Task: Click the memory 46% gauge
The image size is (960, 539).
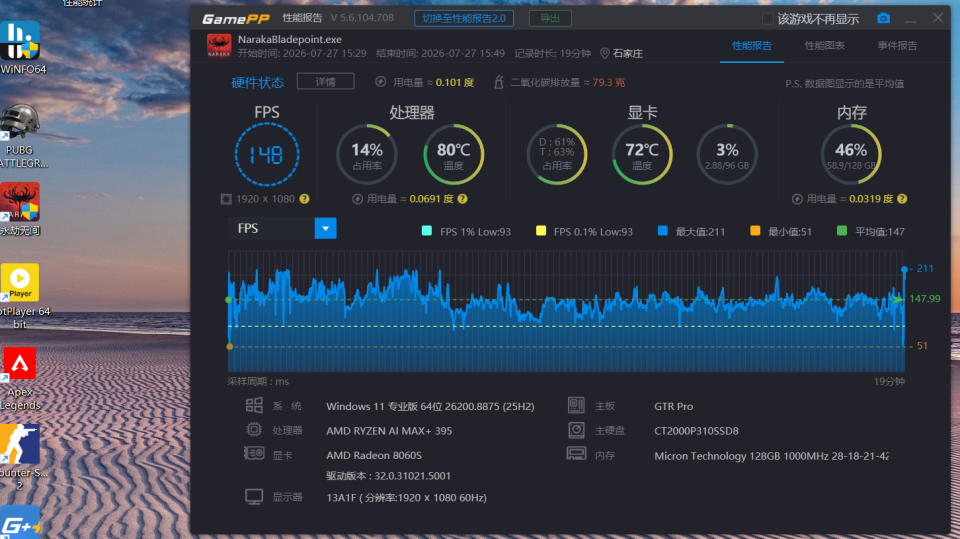Action: pos(851,154)
